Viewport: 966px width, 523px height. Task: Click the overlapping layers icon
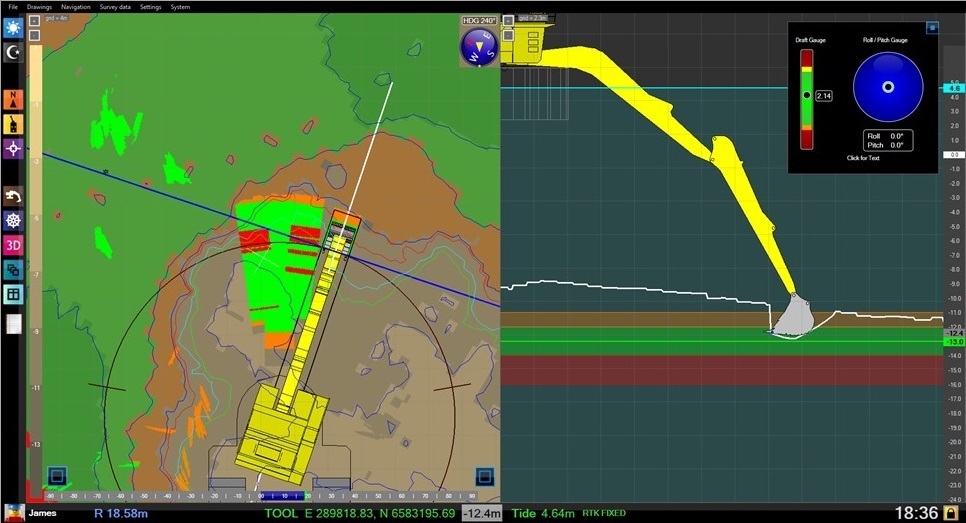13,270
